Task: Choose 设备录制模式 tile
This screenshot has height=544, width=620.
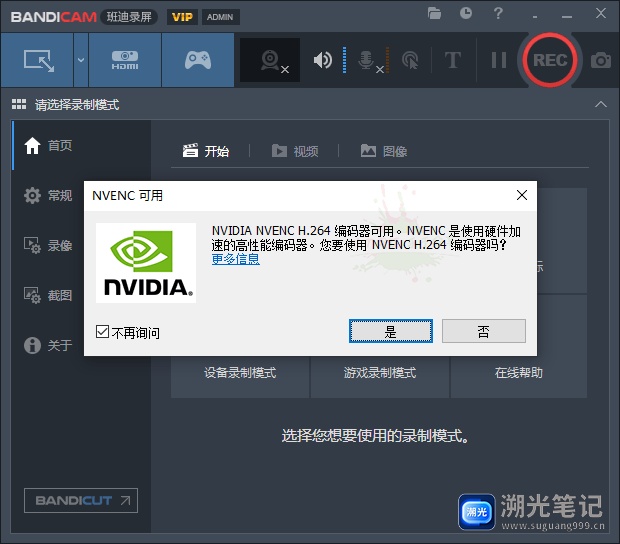Action: (240, 372)
